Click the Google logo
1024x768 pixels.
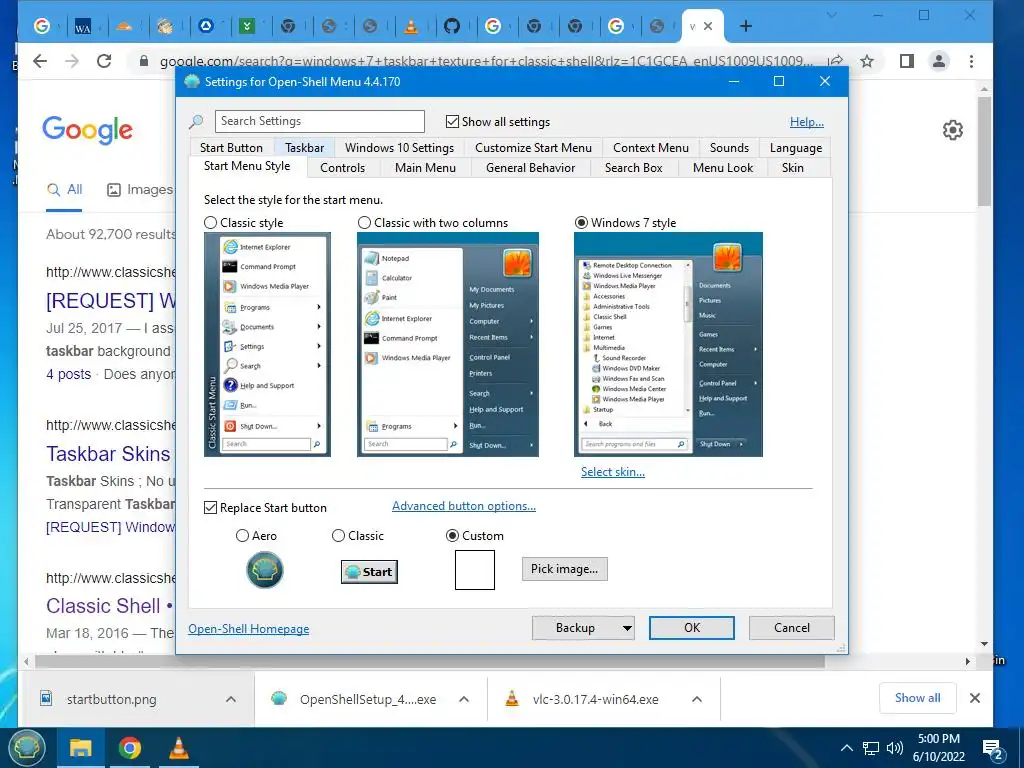click(x=88, y=129)
